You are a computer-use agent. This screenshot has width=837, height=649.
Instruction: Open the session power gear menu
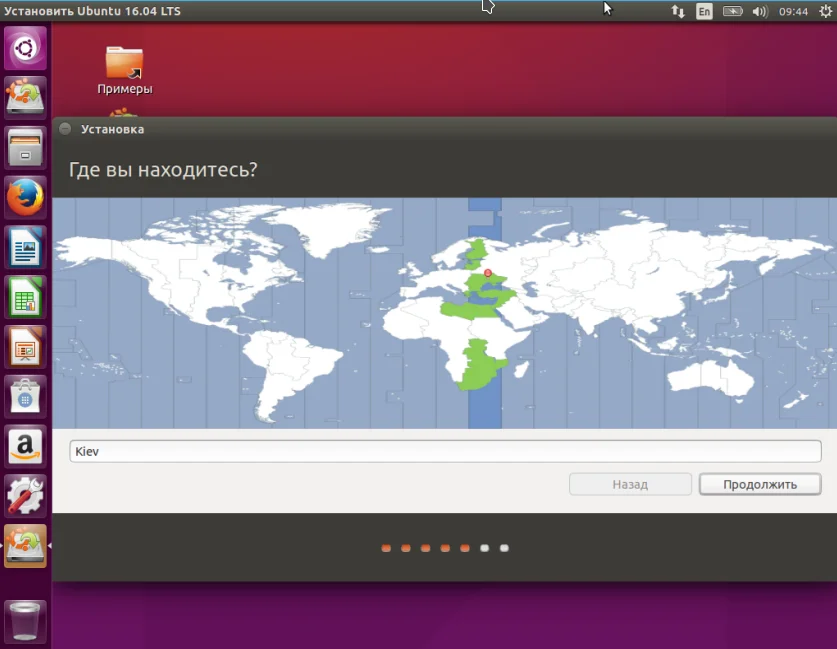tap(825, 11)
